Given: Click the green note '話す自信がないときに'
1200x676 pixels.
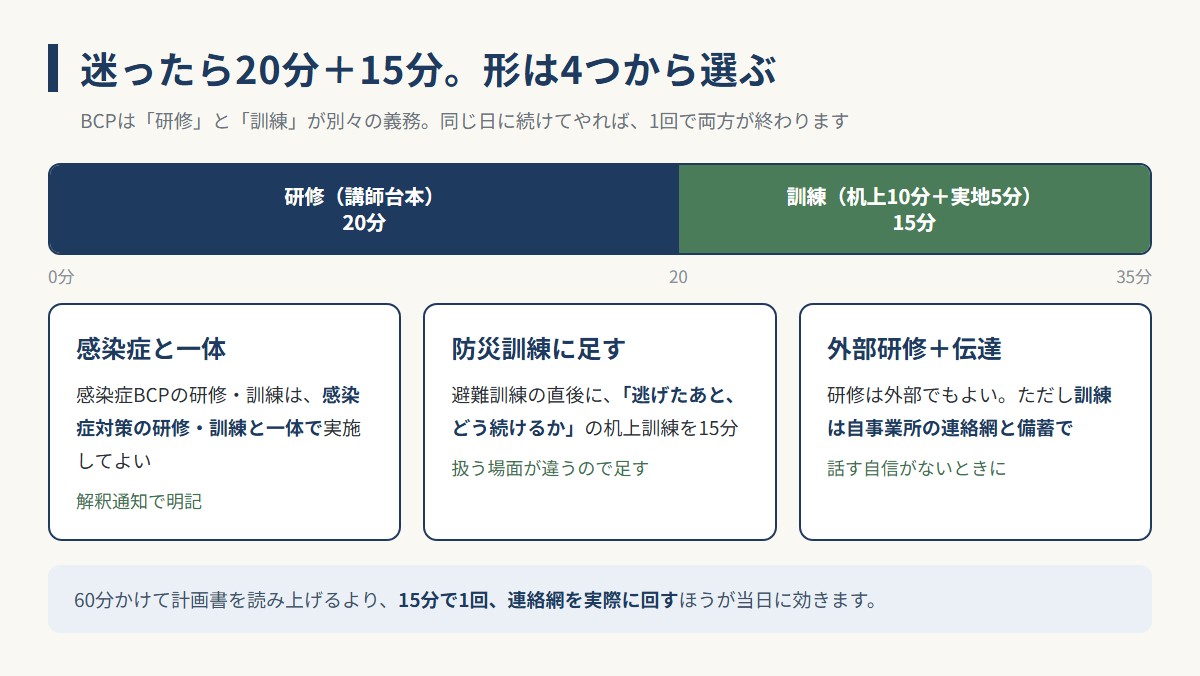Looking at the screenshot, I should [917, 468].
